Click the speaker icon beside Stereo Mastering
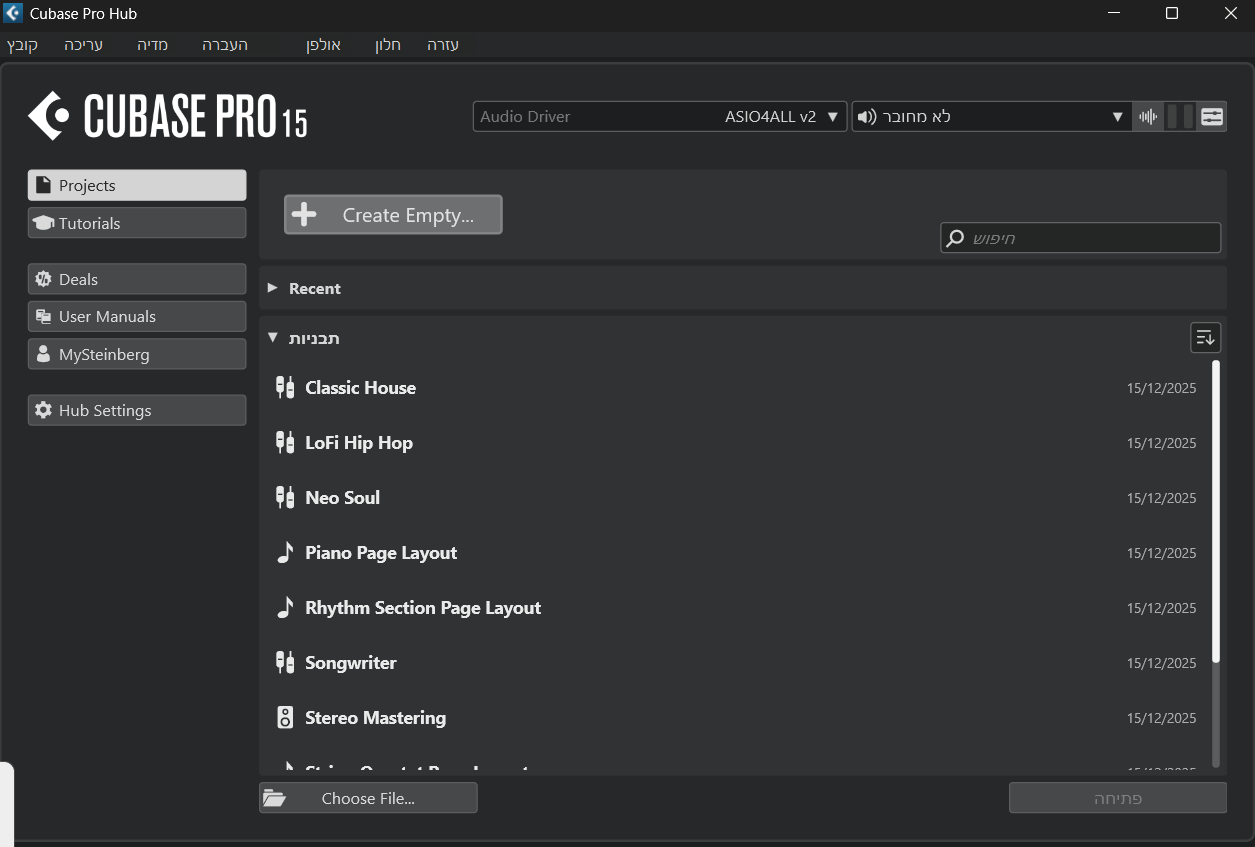The image size is (1255, 847). pyautogui.click(x=285, y=718)
